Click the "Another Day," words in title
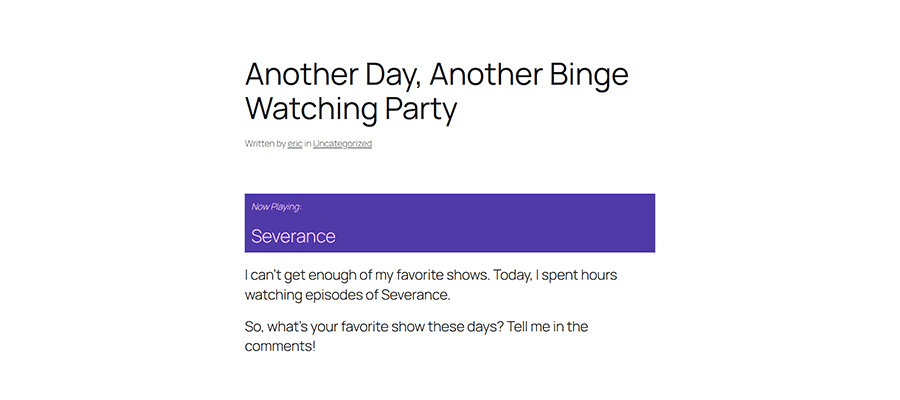The width and height of the screenshot is (900, 400). click(333, 76)
